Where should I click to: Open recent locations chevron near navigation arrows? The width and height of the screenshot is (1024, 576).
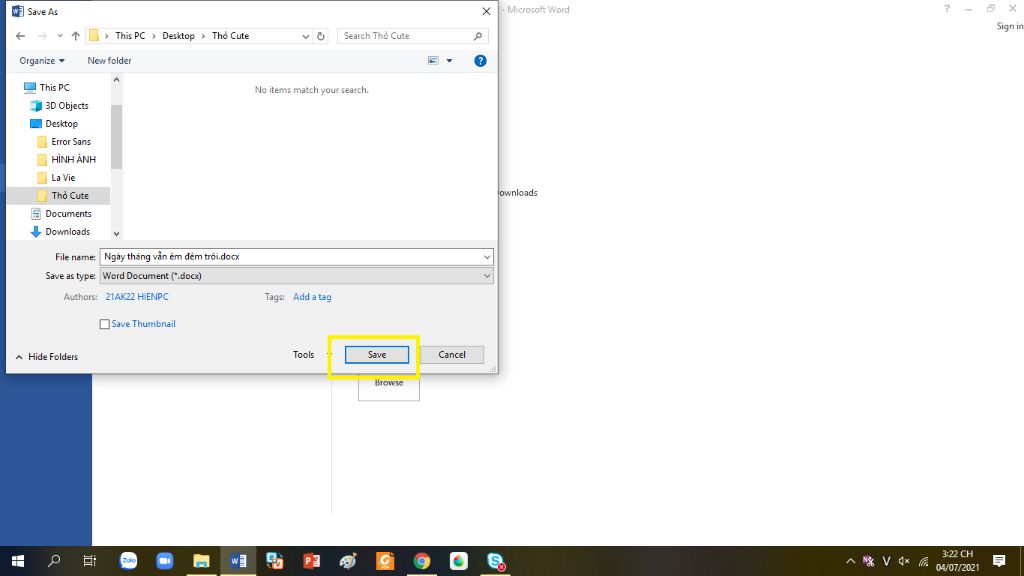click(59, 36)
